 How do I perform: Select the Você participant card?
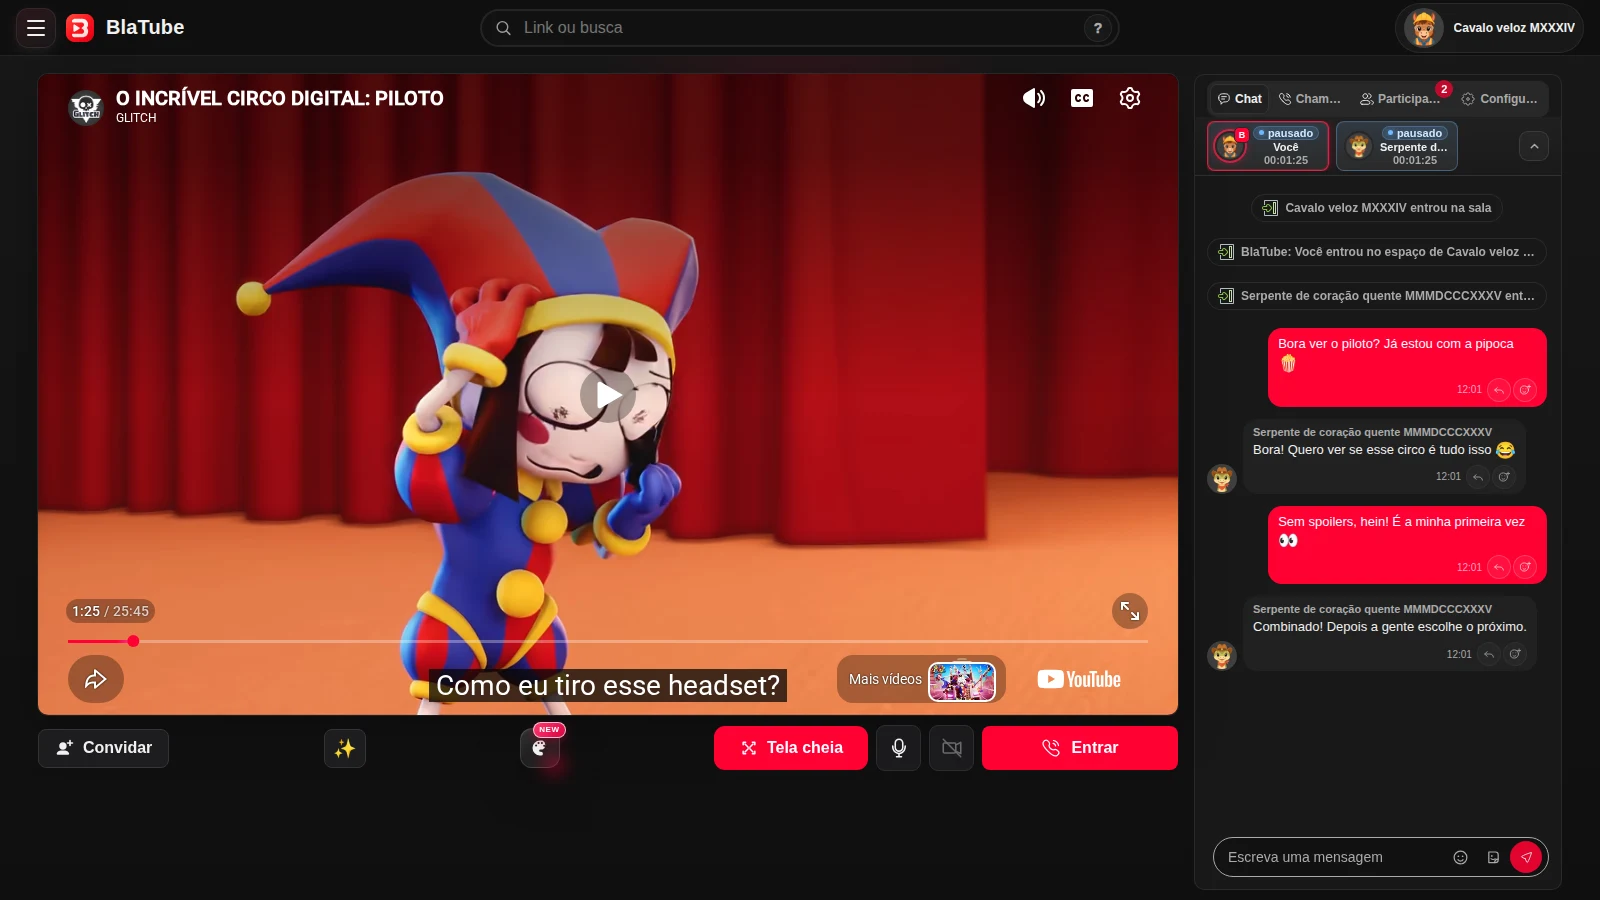point(1268,146)
